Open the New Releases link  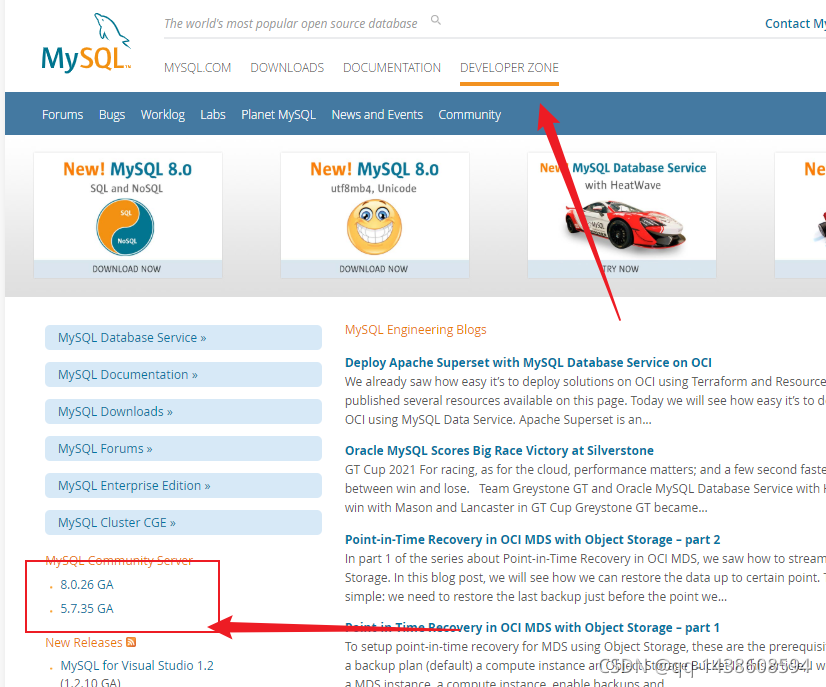[84, 643]
